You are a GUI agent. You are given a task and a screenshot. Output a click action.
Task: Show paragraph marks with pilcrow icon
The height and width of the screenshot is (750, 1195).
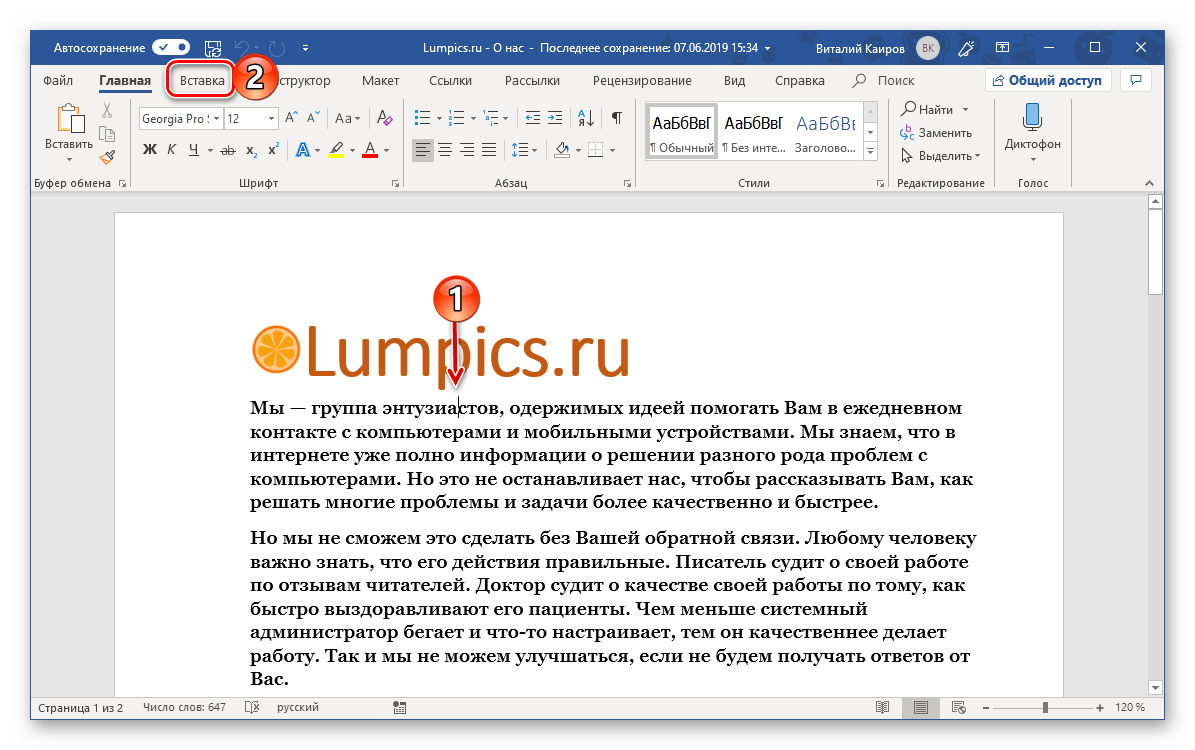tap(617, 118)
